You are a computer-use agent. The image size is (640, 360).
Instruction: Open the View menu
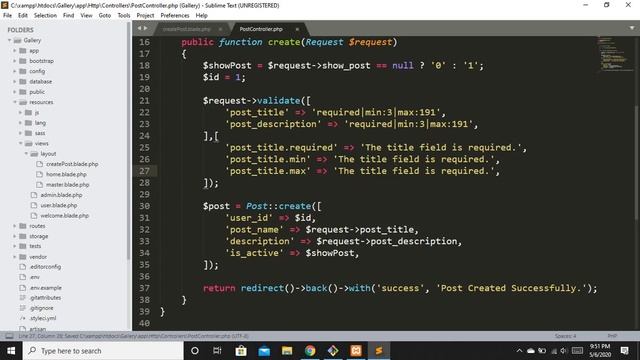86,15
